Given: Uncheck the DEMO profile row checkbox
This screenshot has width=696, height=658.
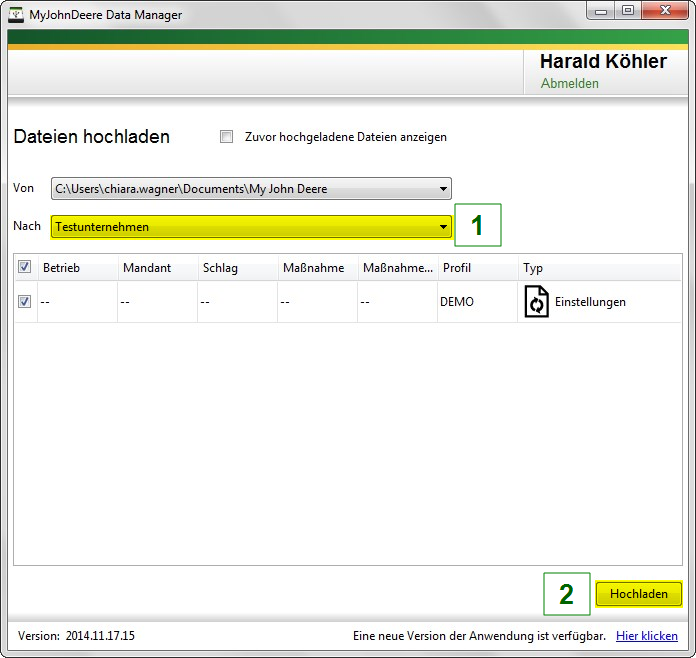Looking at the screenshot, I should [24, 301].
